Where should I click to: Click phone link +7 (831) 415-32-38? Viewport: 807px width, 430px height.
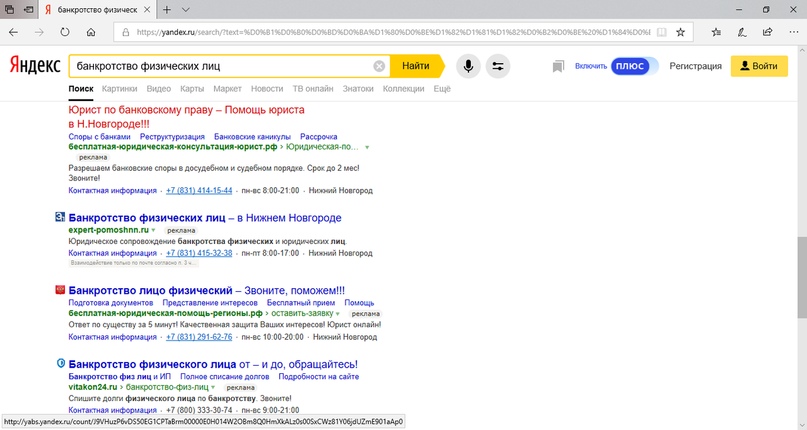(199, 253)
